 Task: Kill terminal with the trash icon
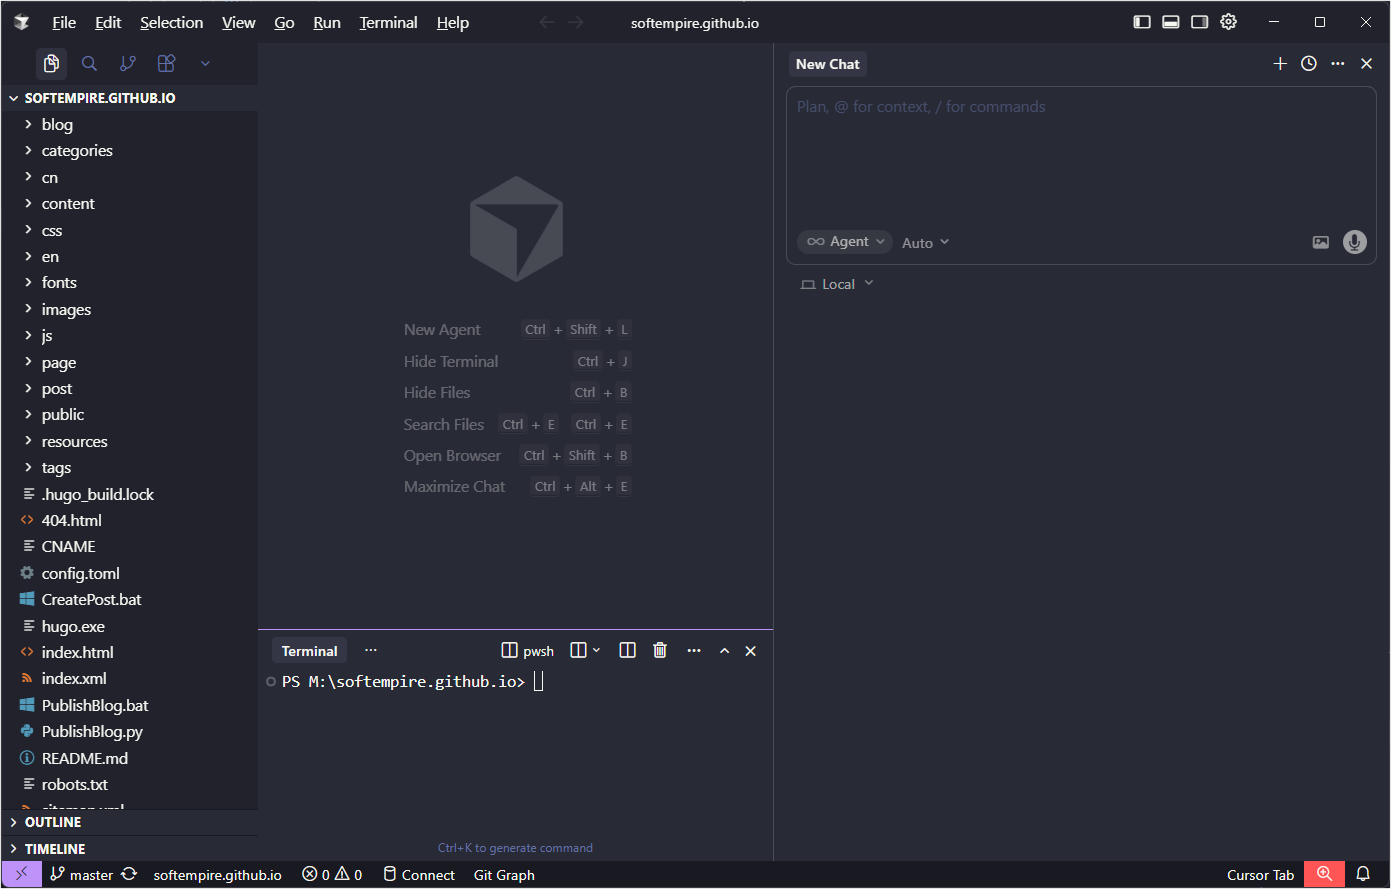(660, 651)
